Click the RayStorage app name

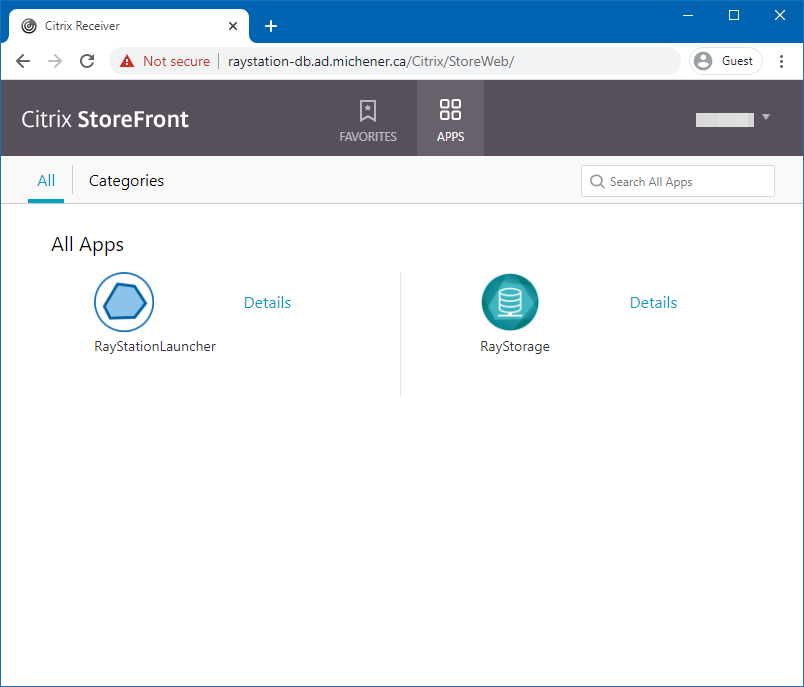point(515,347)
